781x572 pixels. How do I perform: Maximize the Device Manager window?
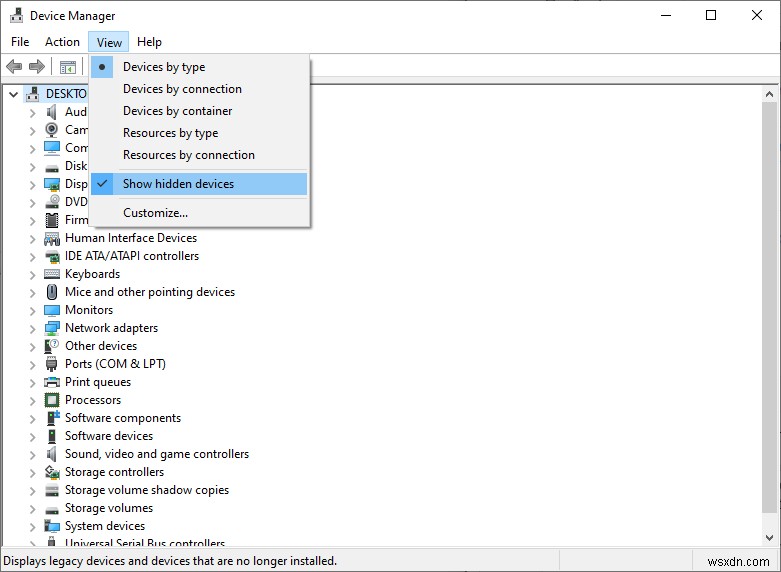click(711, 15)
